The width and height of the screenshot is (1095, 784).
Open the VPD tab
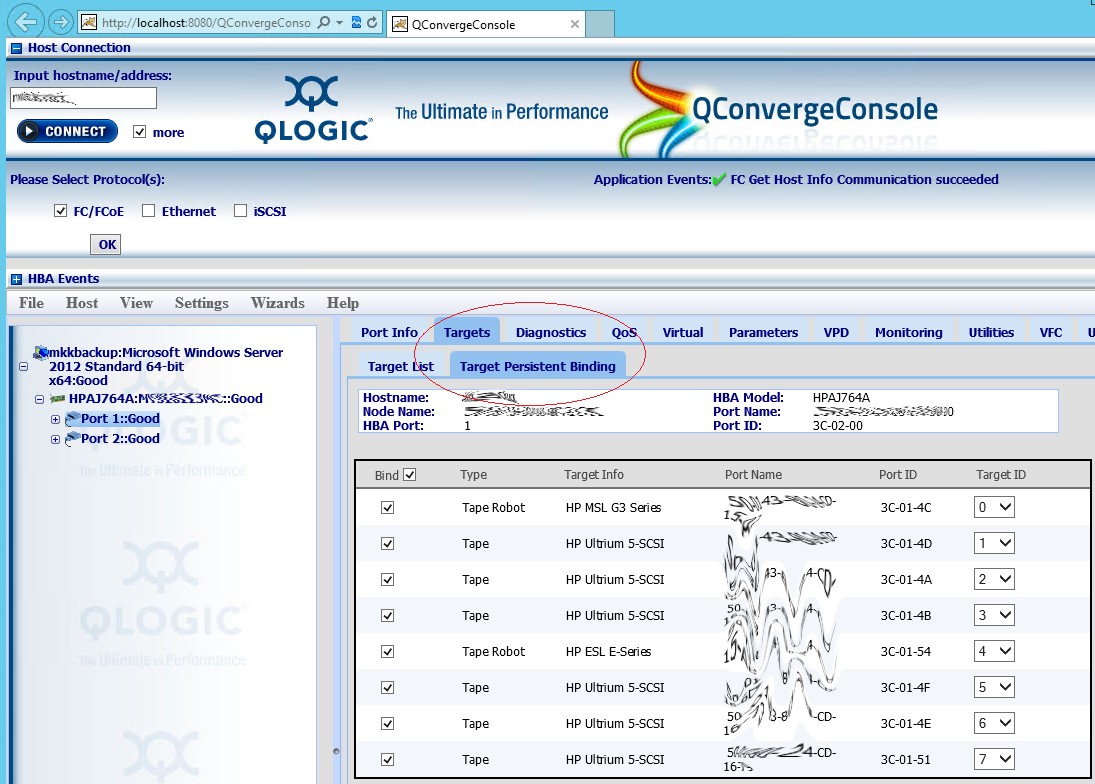coord(836,332)
